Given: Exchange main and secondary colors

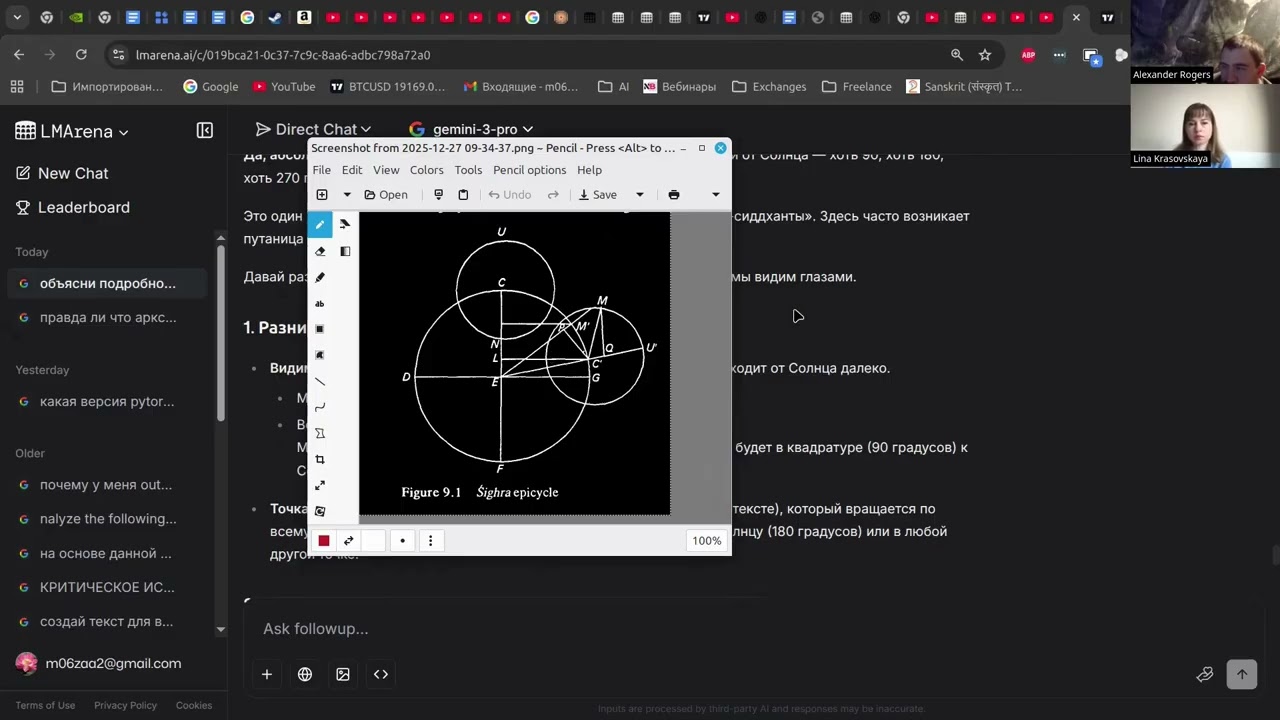Looking at the screenshot, I should (348, 541).
